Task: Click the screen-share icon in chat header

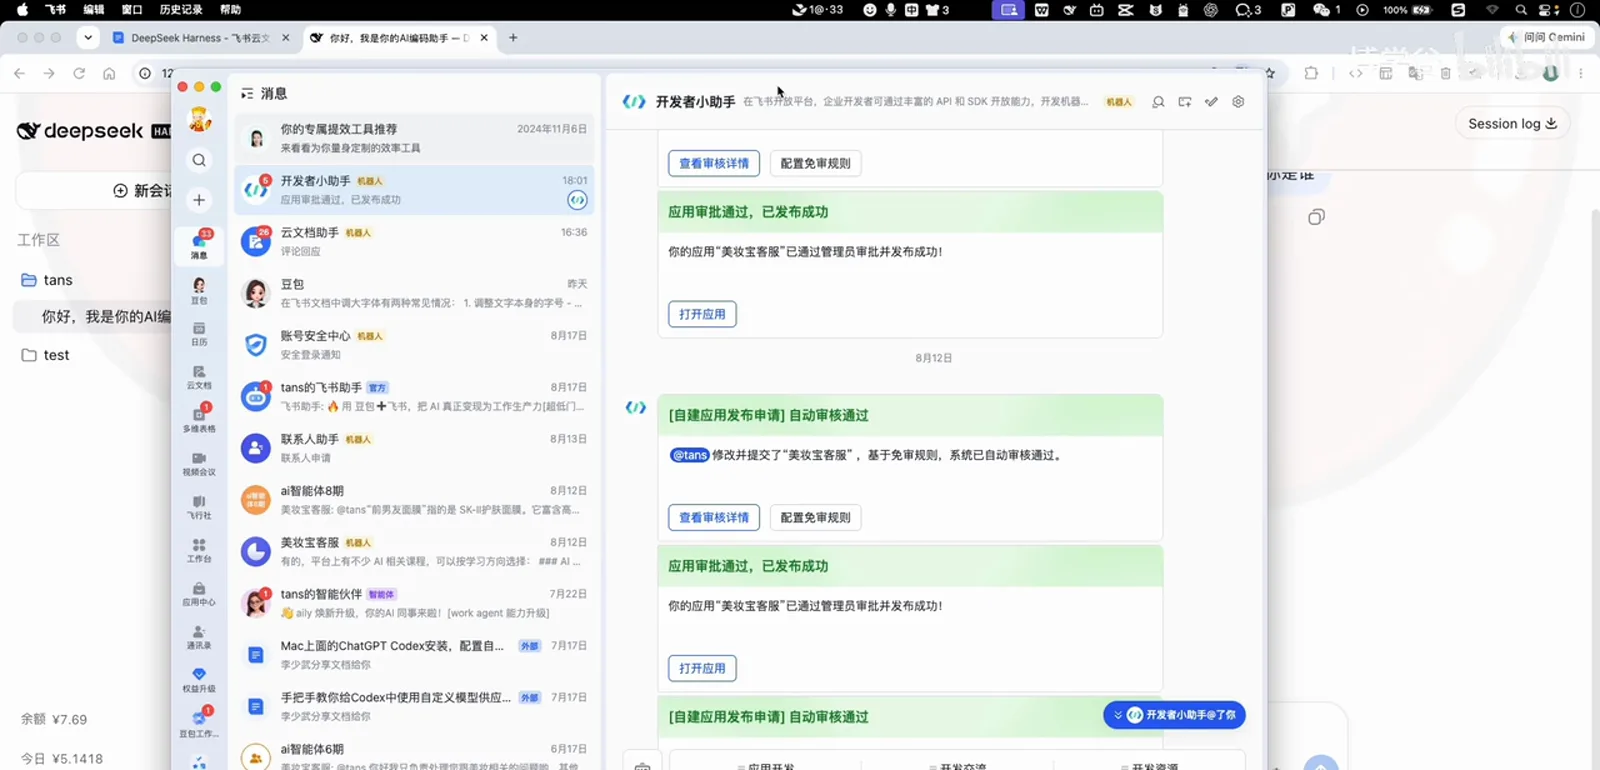Action: [x=1185, y=102]
